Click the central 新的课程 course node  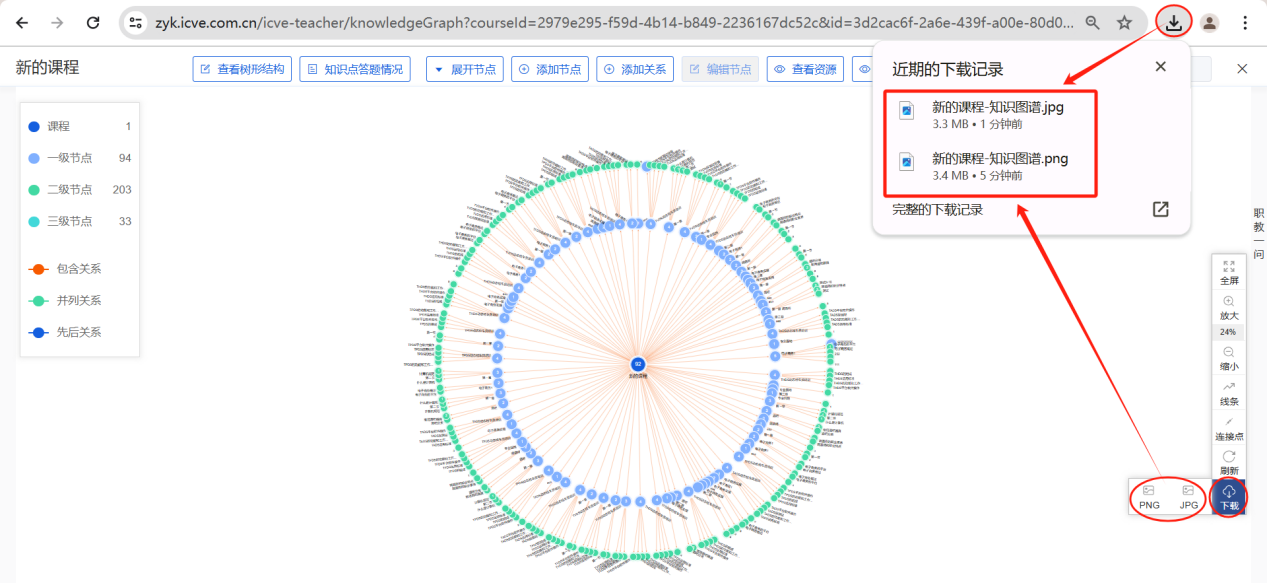637,364
